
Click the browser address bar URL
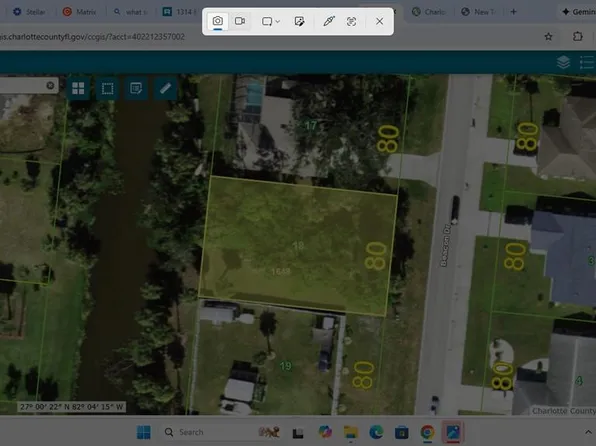point(92,37)
